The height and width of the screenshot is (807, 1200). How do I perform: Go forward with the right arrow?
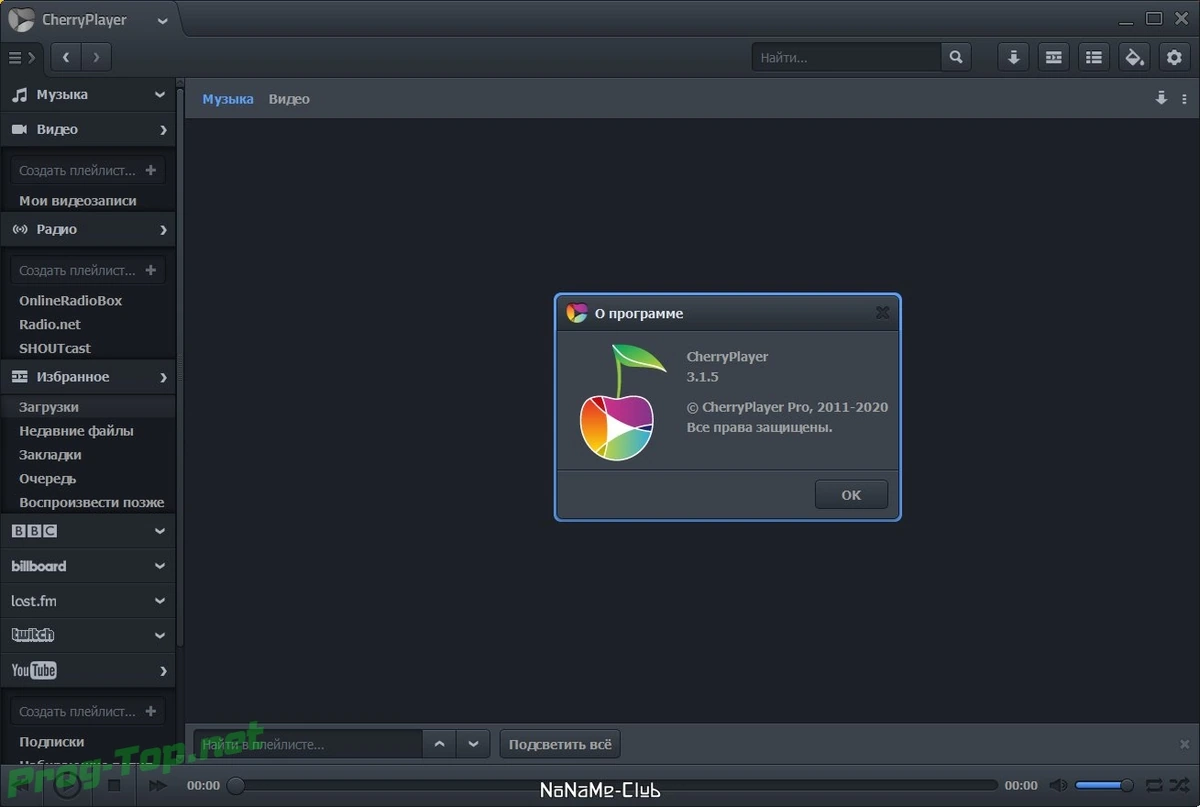[96, 57]
